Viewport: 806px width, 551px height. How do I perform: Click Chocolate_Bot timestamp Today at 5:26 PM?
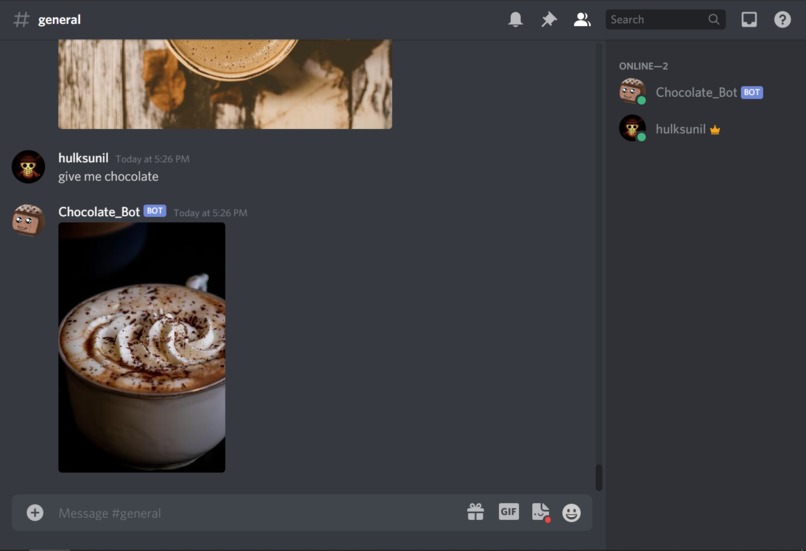(x=210, y=213)
